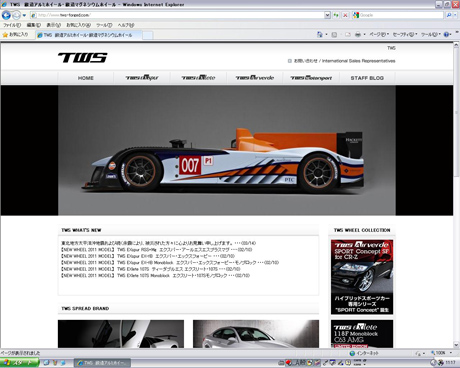Click the Help question mark icon
Image resolution: width=460 pixels, height=368 pixels.
click(446, 34)
